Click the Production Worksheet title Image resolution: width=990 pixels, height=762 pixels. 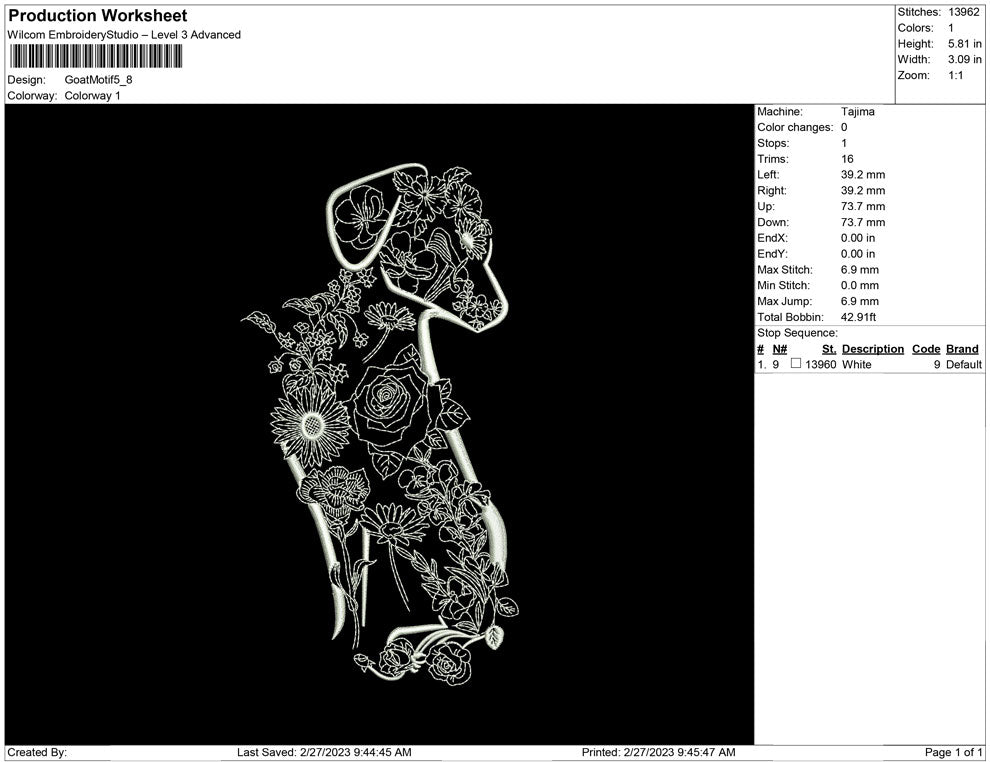[98, 16]
